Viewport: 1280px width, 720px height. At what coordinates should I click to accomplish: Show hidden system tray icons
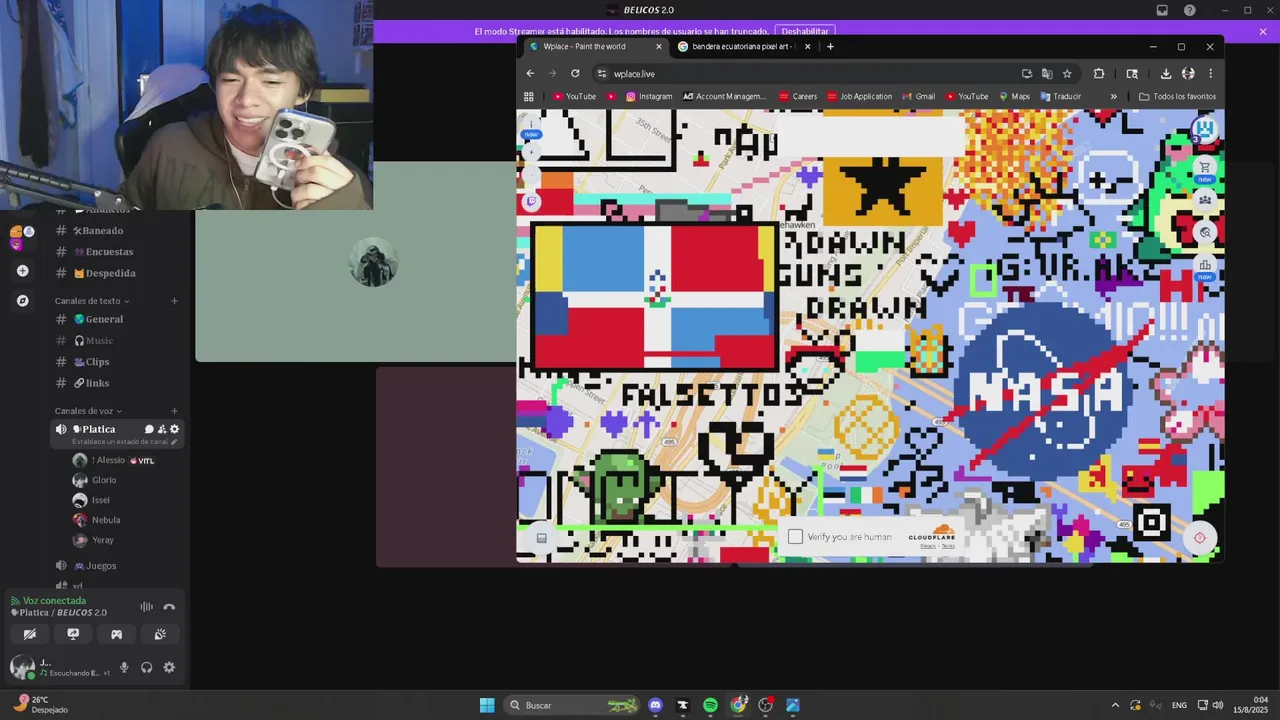coord(1115,705)
